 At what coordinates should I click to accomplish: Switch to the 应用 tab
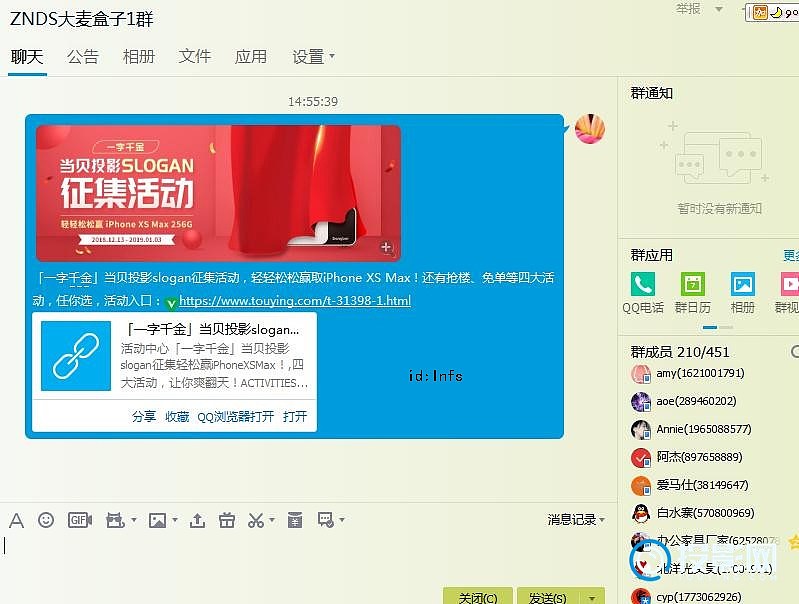click(x=251, y=56)
